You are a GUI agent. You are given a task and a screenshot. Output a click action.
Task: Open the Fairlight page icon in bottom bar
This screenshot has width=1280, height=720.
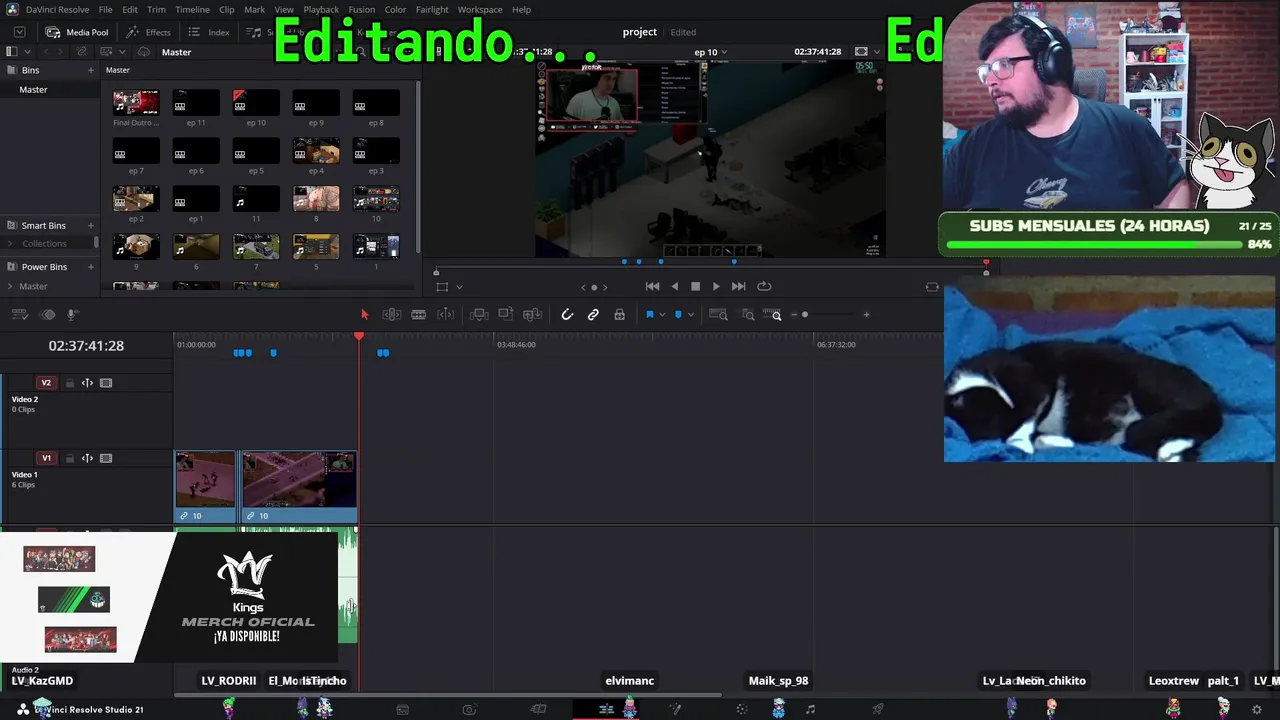tap(810, 709)
